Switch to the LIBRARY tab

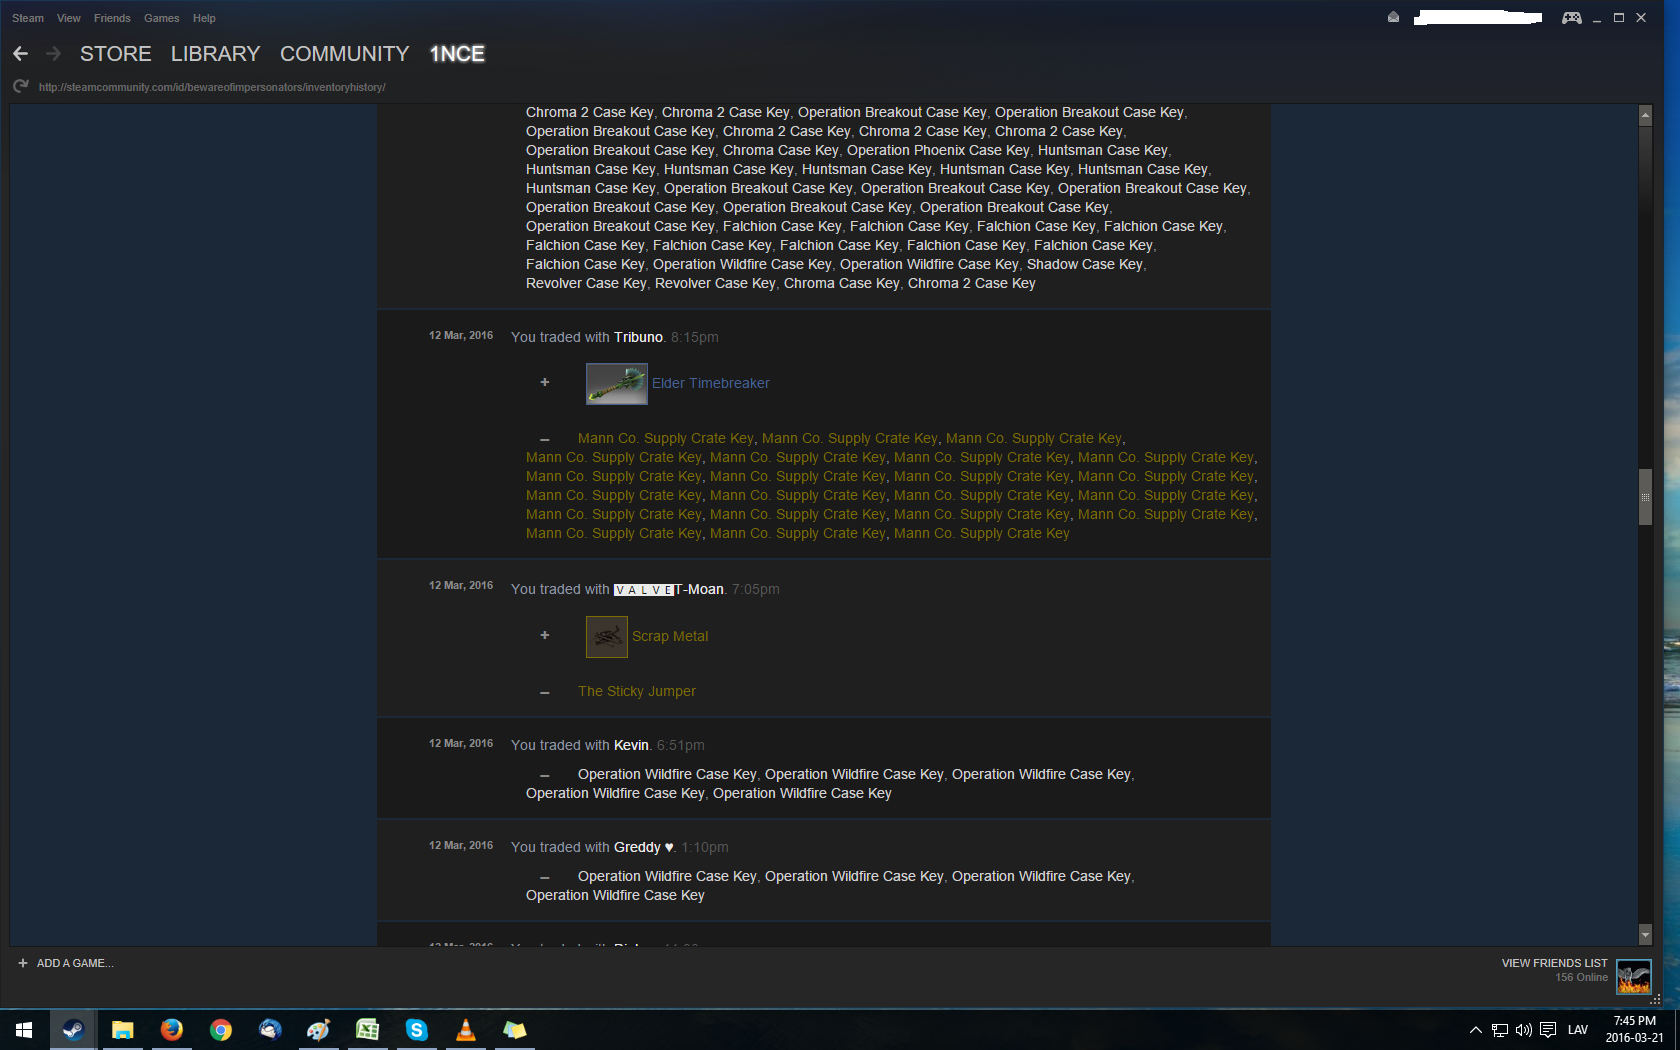[215, 54]
